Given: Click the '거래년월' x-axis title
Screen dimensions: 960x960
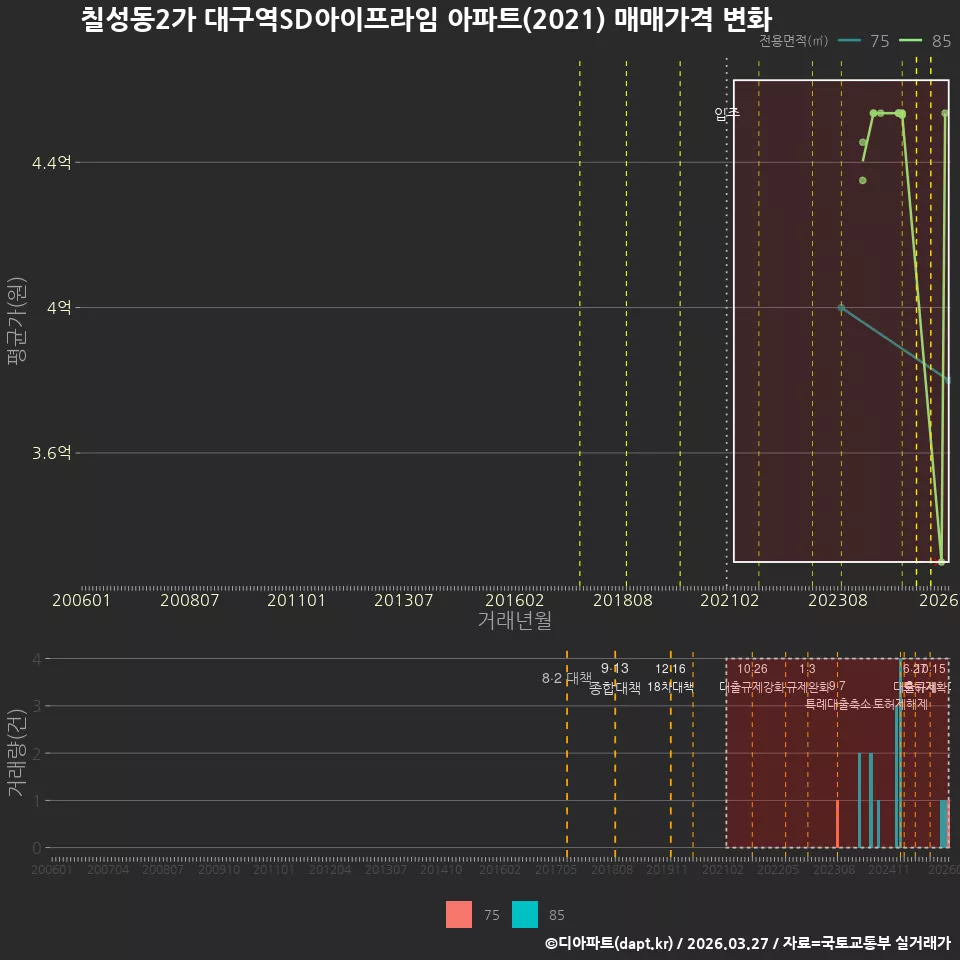Looking at the screenshot, I should pyautogui.click(x=514, y=620).
